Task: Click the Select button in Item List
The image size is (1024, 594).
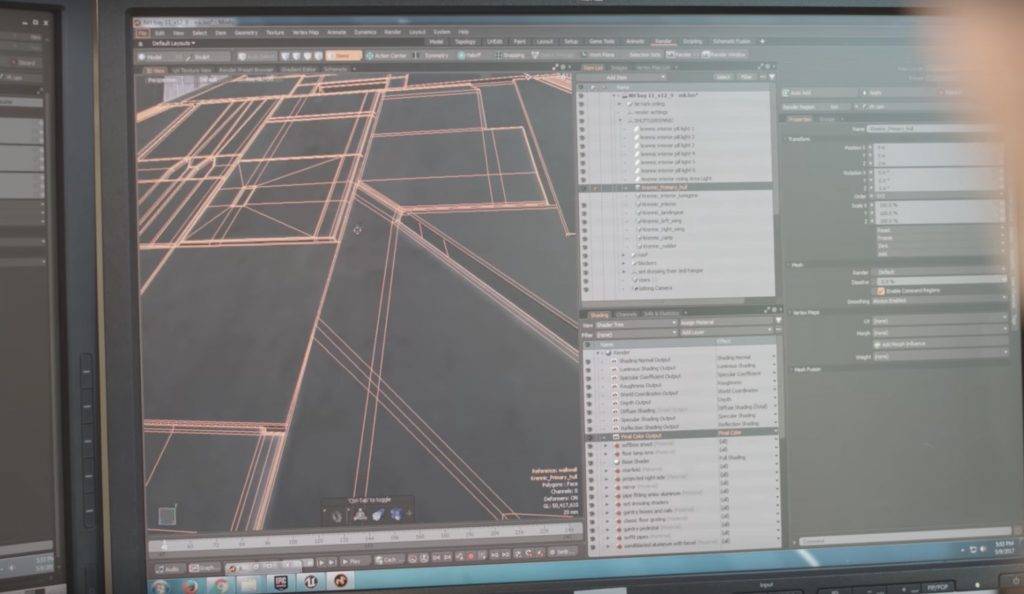Action: pos(723,77)
